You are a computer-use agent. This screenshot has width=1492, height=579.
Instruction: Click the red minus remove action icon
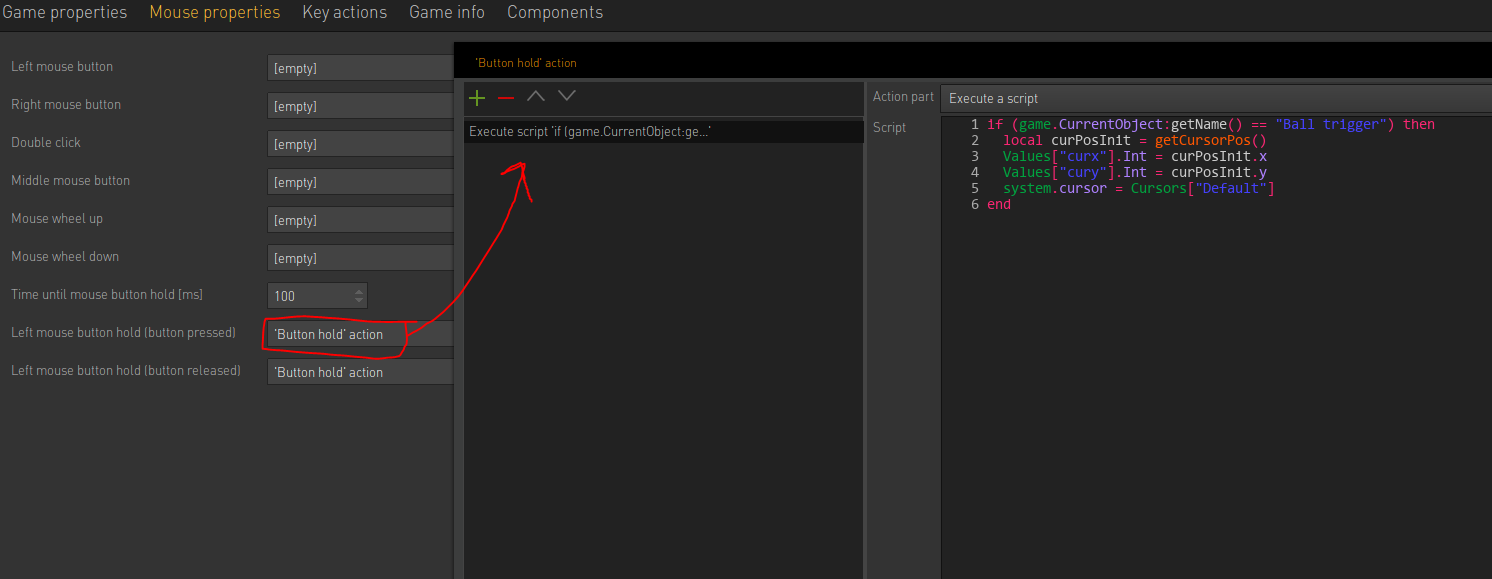point(506,97)
